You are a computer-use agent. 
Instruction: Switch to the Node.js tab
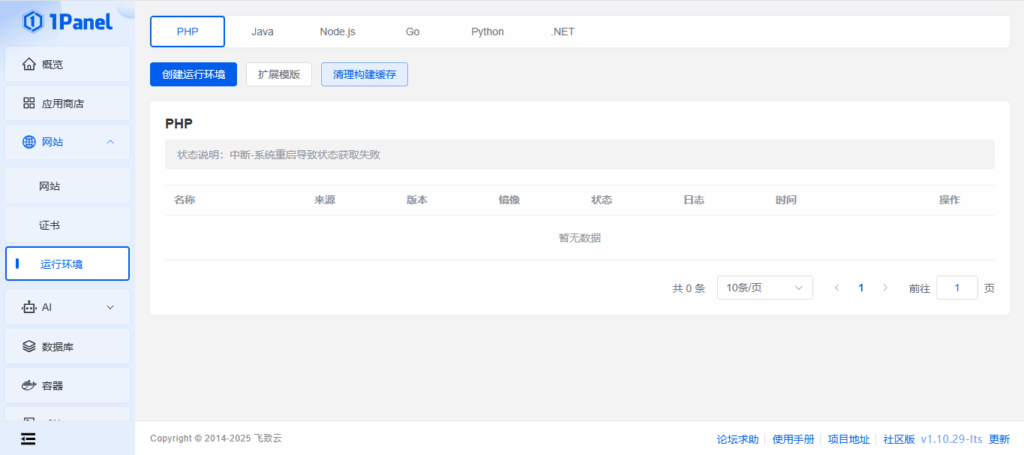click(x=337, y=31)
